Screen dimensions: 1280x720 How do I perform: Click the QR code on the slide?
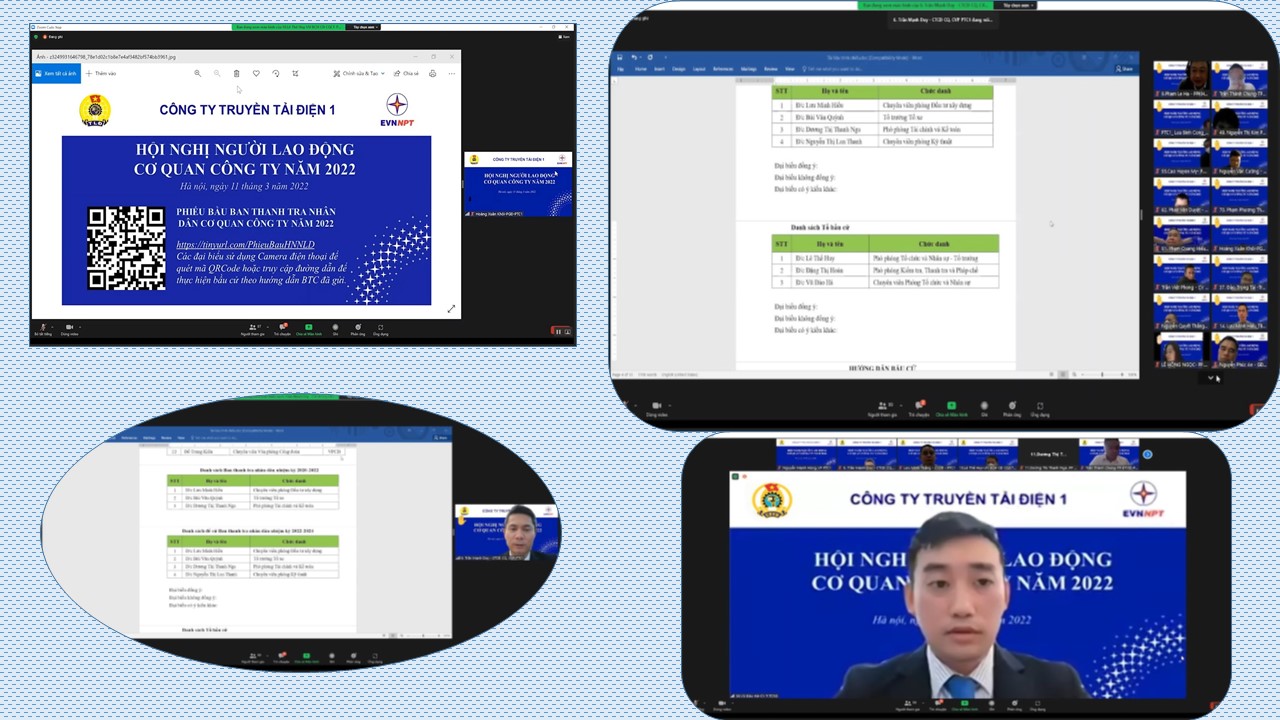coord(126,249)
